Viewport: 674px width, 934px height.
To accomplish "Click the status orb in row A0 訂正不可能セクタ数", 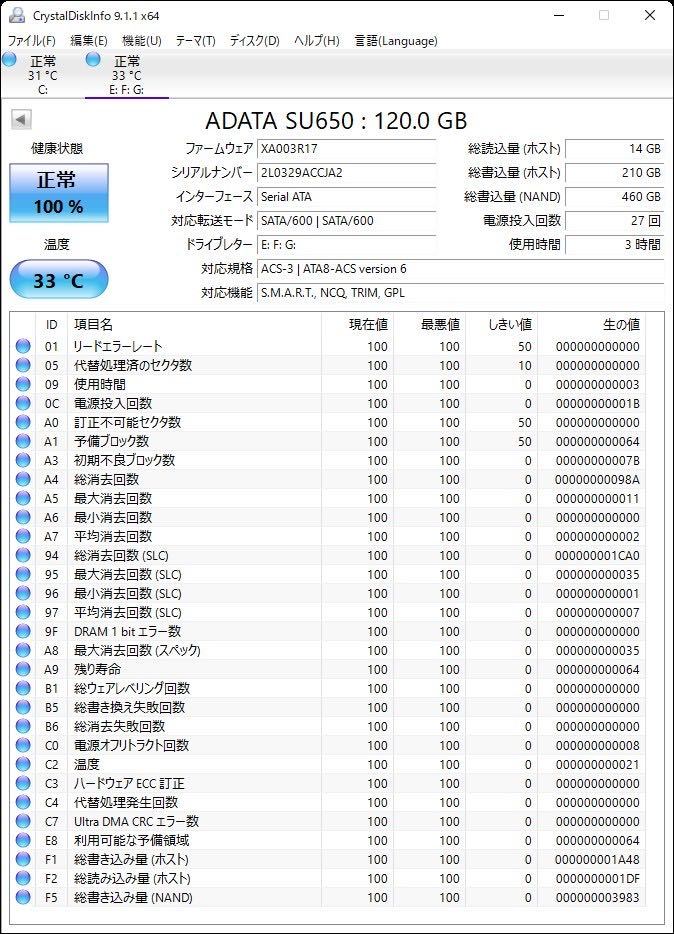I will pyautogui.click(x=23, y=422).
